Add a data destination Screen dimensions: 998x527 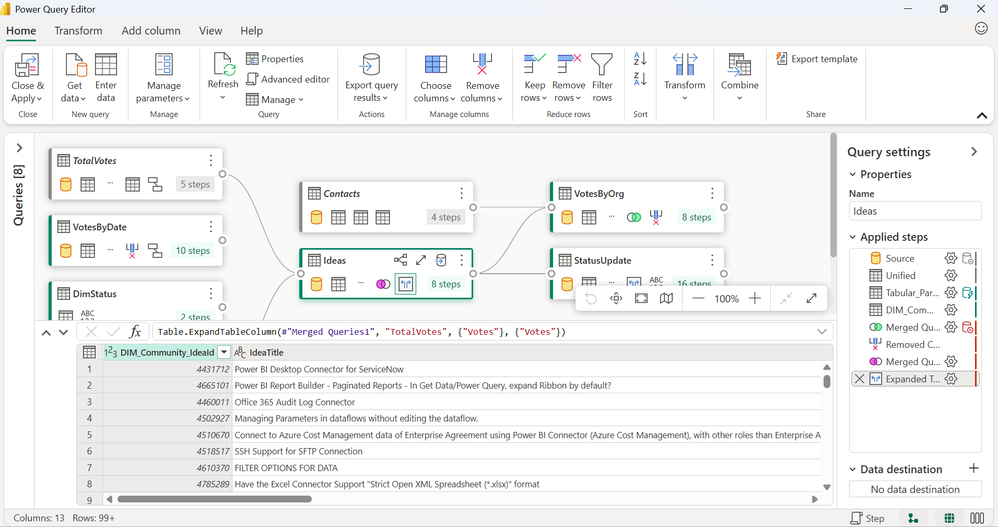(x=974, y=468)
